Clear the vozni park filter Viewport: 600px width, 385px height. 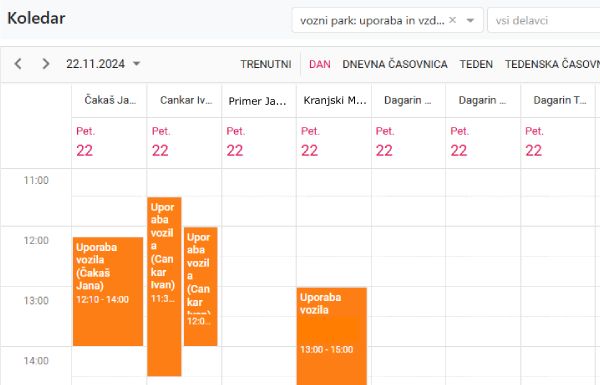coord(452,20)
